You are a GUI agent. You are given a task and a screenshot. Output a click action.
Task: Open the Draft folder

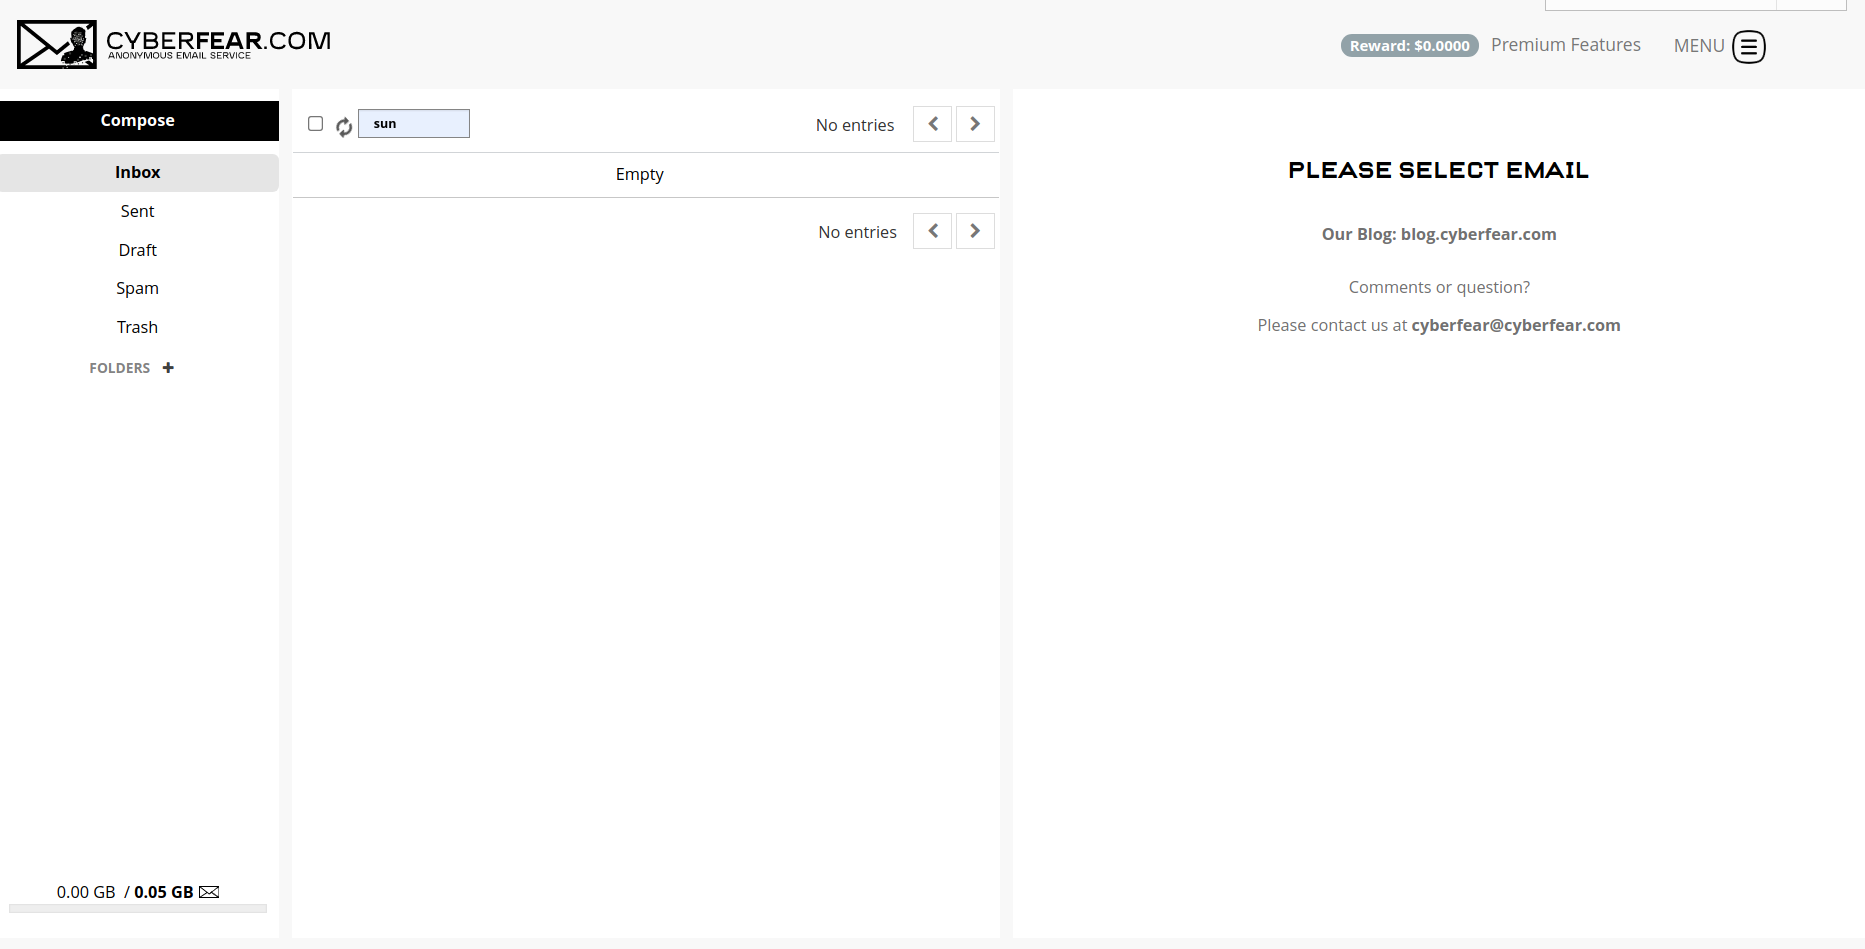(138, 250)
